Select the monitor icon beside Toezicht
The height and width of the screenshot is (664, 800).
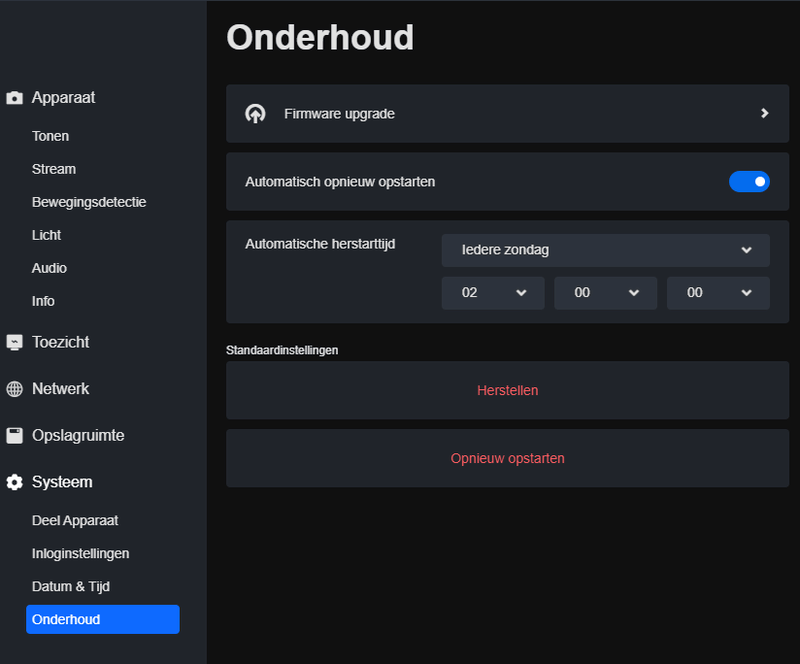tap(14, 342)
